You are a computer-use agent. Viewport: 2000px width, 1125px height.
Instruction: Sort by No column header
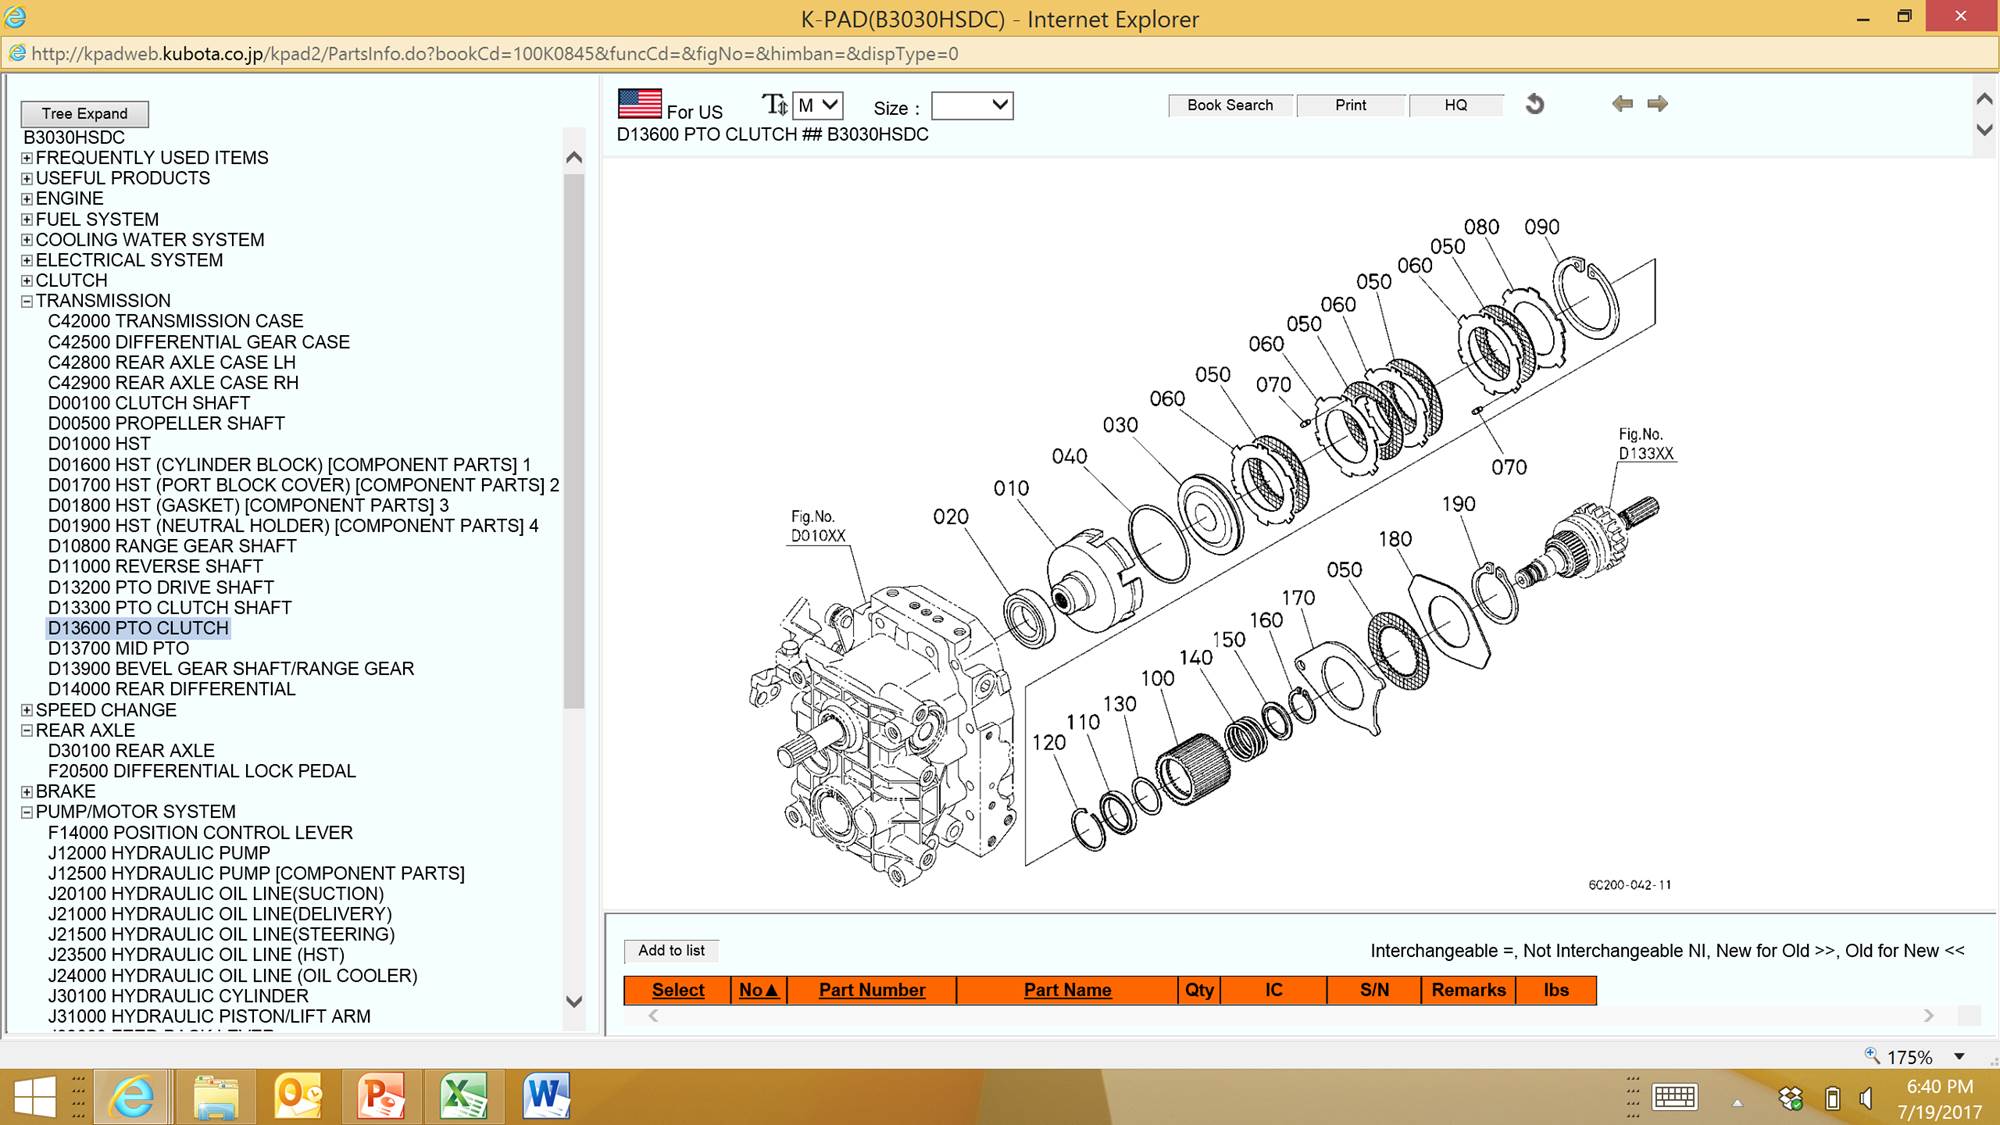point(759,990)
